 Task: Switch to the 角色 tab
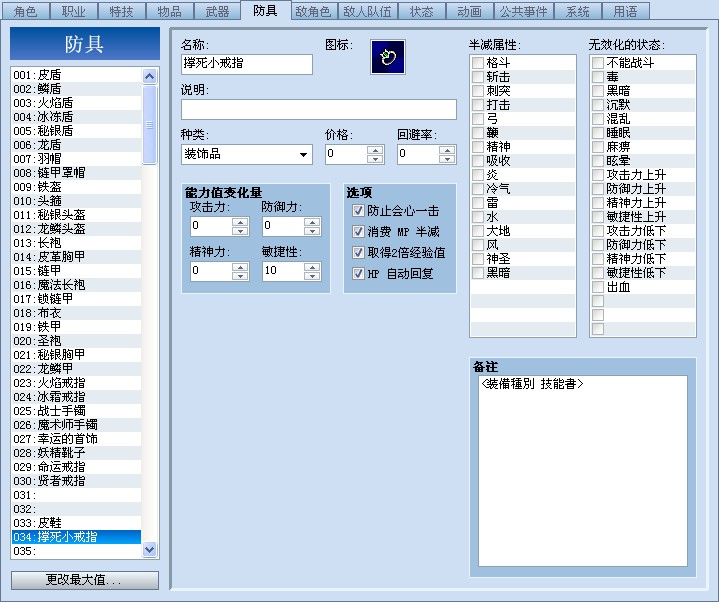tap(25, 11)
